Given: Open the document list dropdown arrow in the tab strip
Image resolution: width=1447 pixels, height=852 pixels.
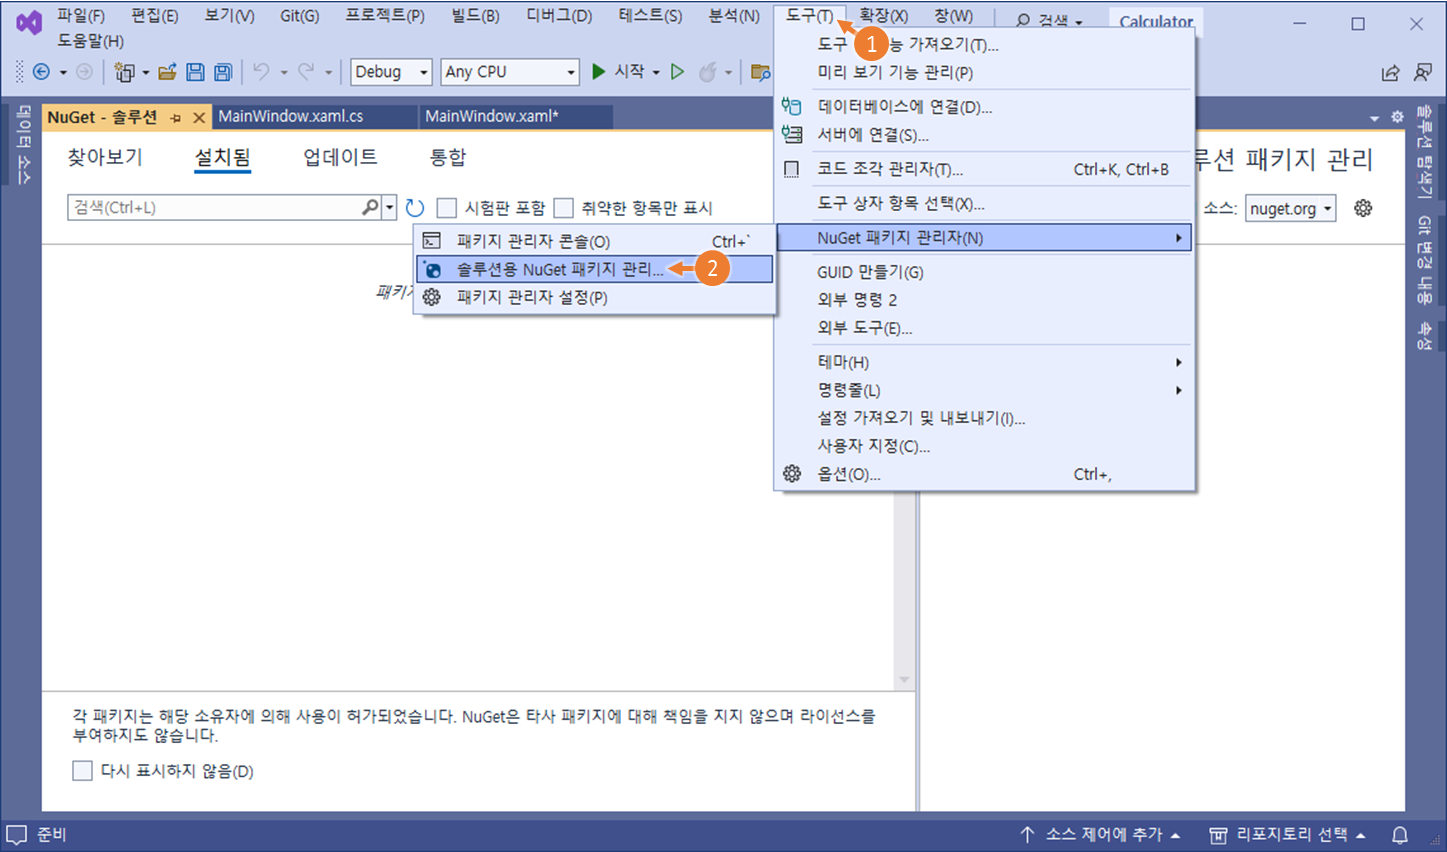Looking at the screenshot, I should pyautogui.click(x=1374, y=118).
